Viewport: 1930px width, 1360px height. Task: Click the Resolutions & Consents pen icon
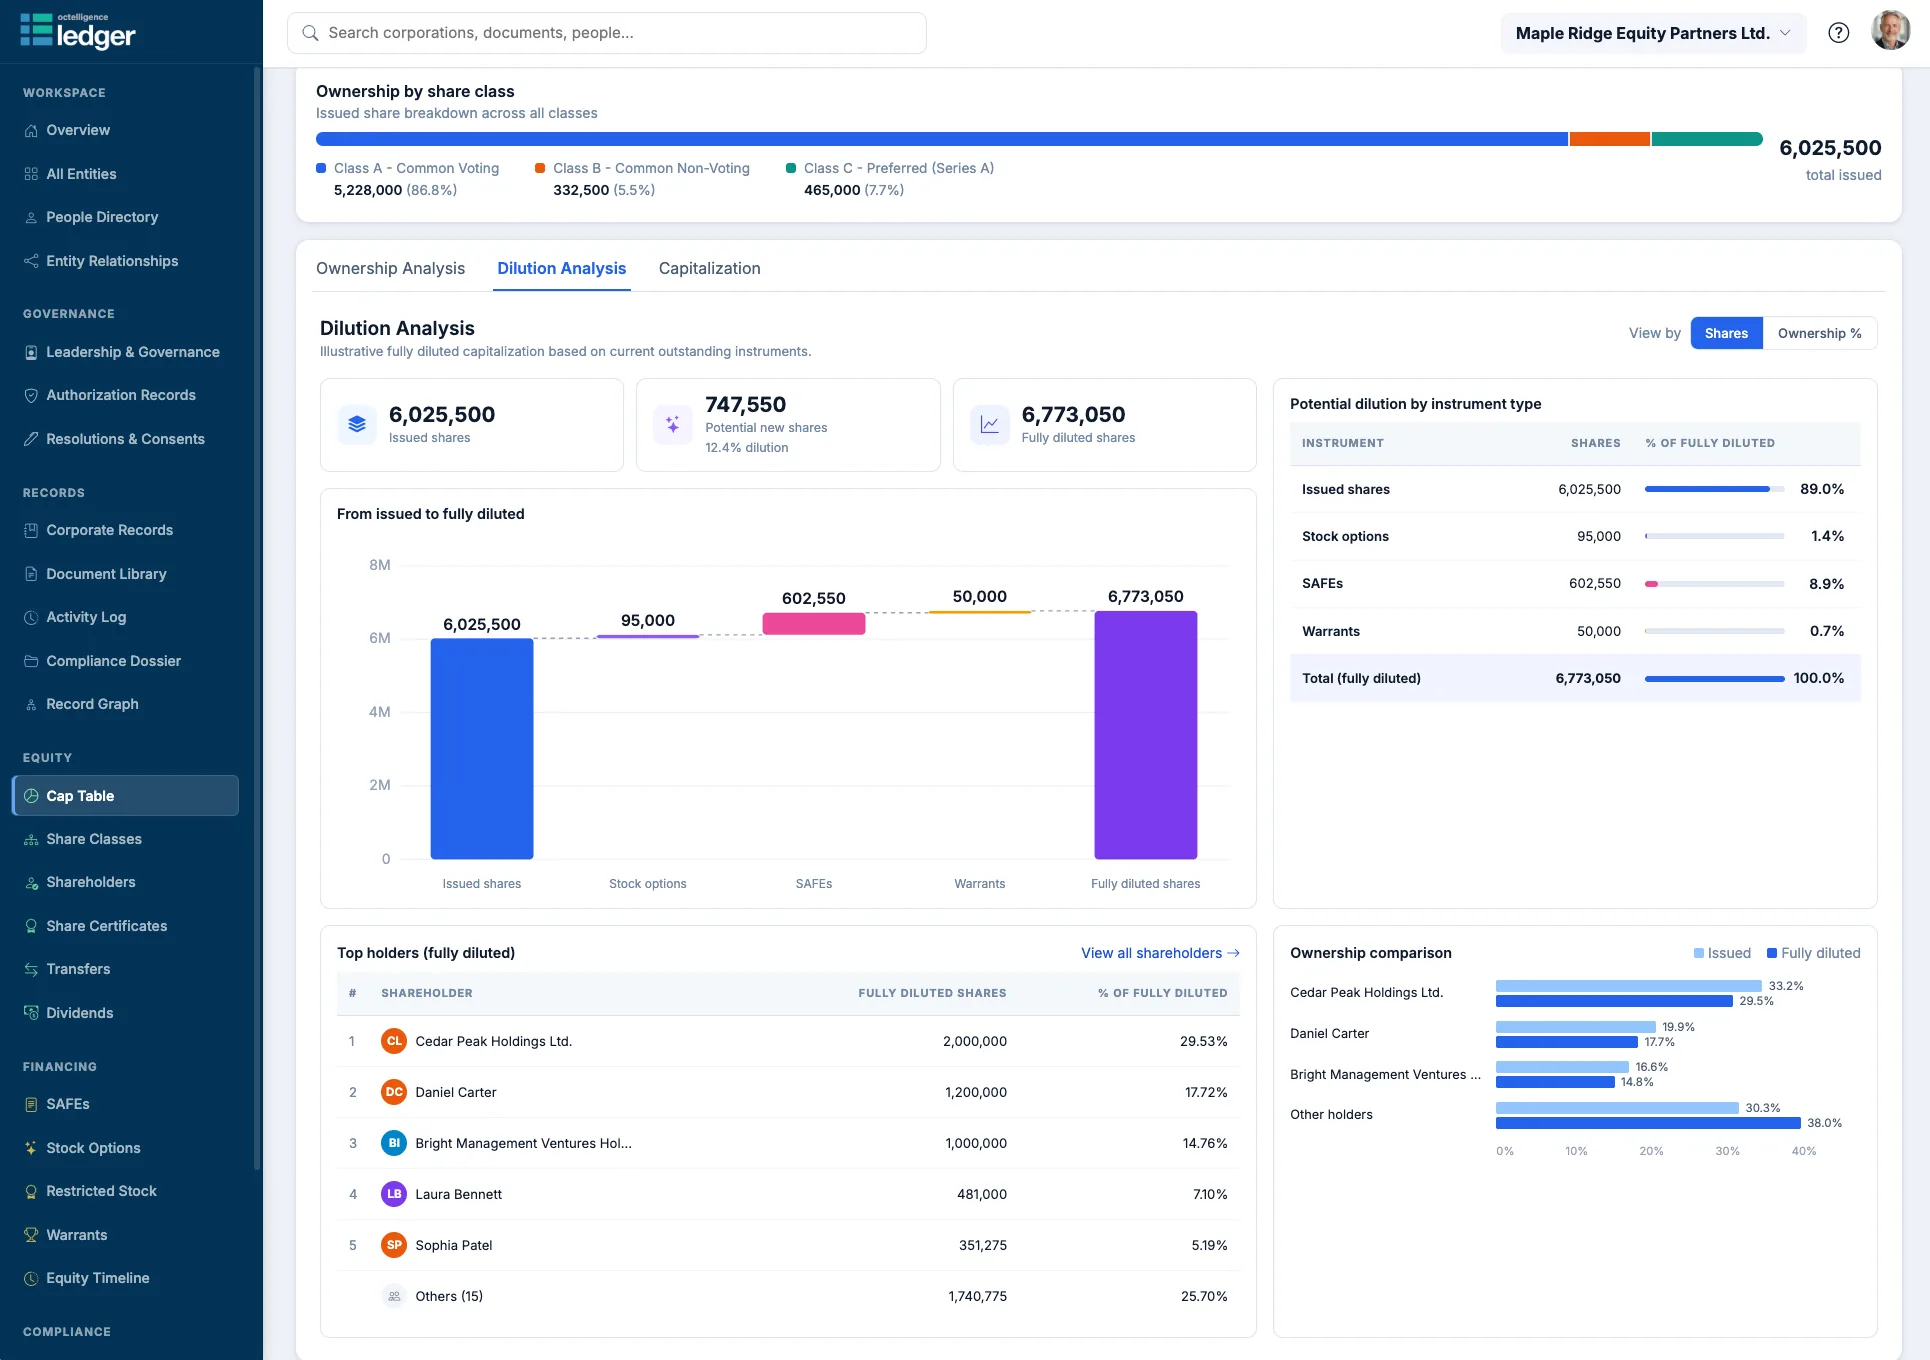(31, 439)
